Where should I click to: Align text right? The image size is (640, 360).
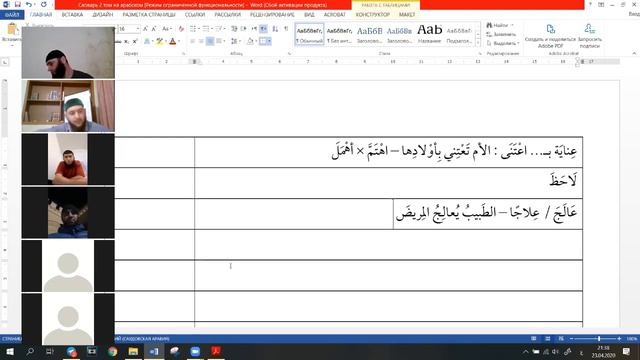210,41
